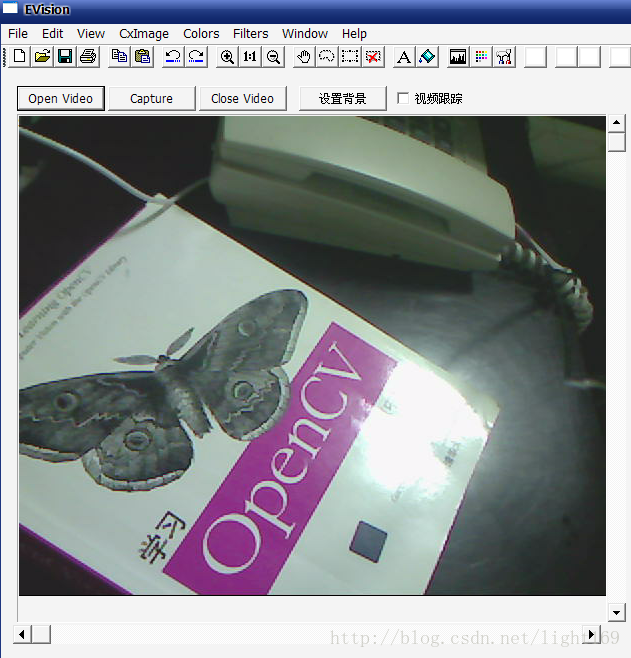The height and width of the screenshot is (658, 631).
Task: Select the flood fill bucket tool
Action: (428, 57)
